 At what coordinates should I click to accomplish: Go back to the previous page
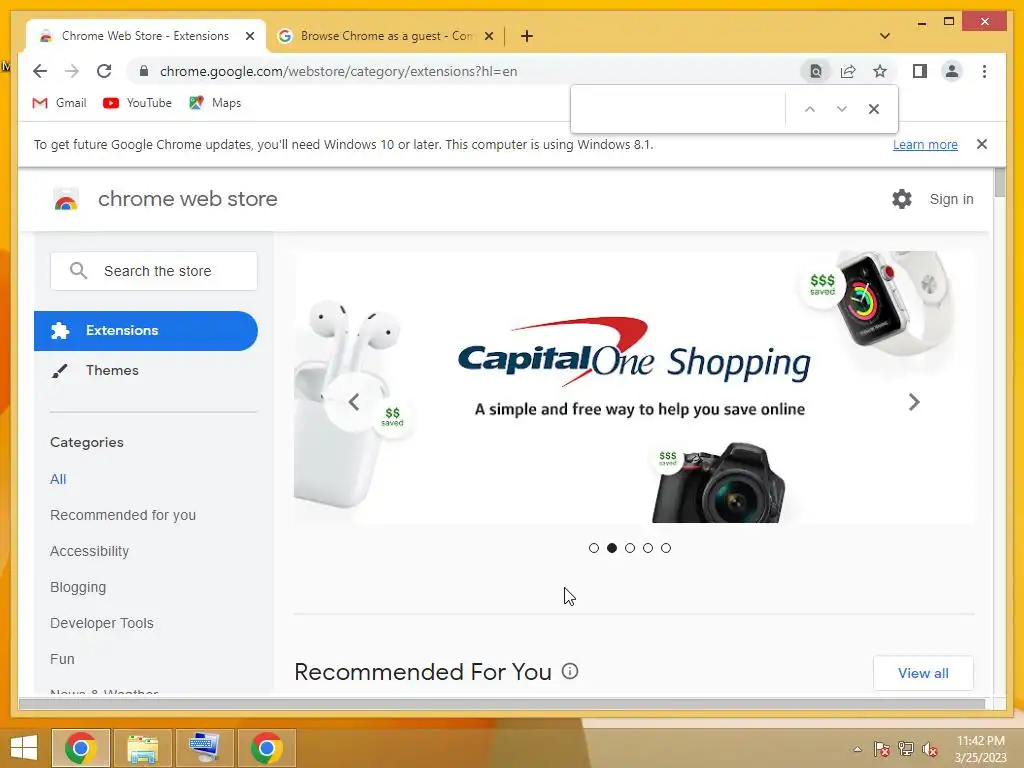point(40,71)
